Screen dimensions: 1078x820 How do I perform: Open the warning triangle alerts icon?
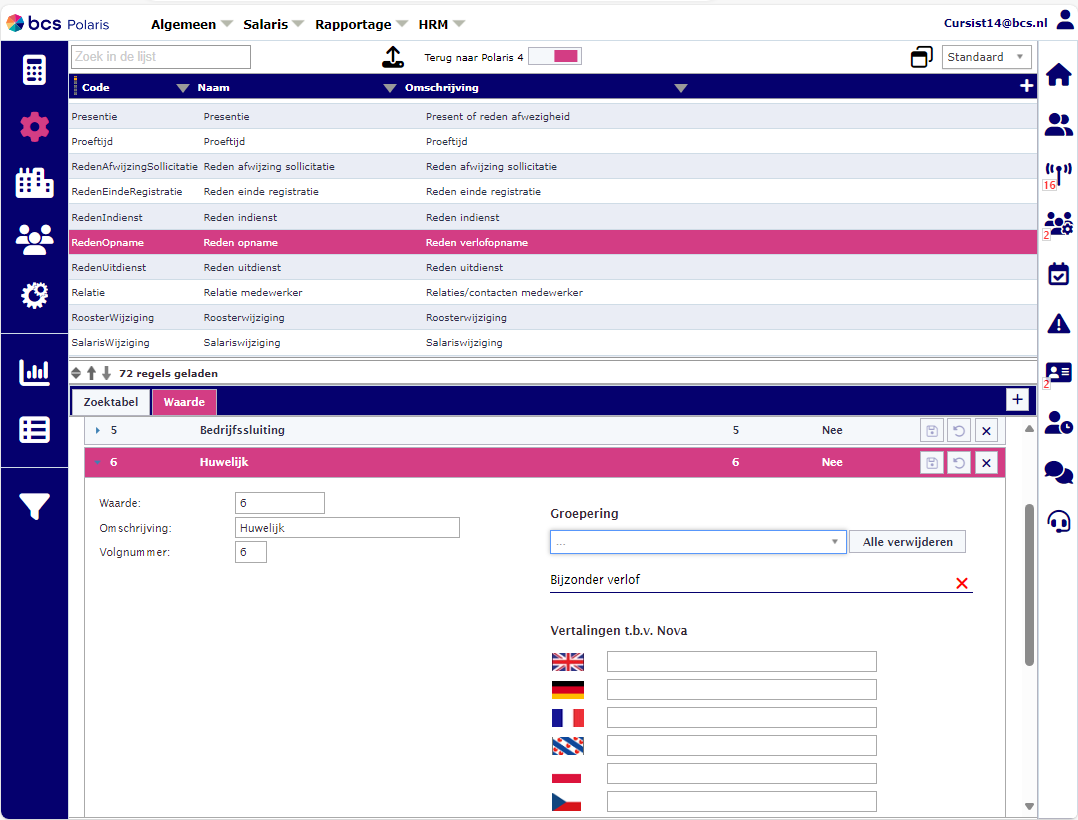click(1059, 323)
